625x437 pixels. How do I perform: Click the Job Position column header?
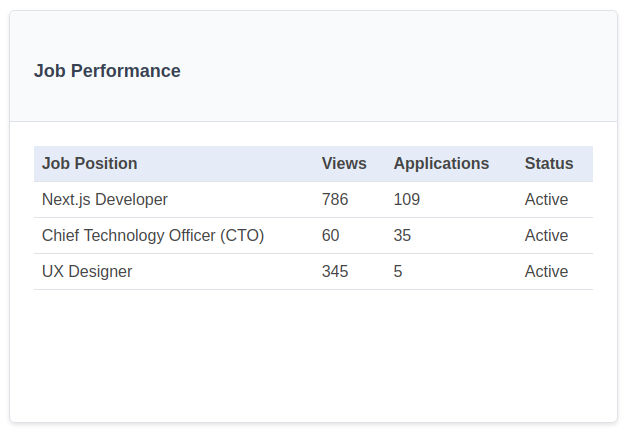[x=90, y=163]
